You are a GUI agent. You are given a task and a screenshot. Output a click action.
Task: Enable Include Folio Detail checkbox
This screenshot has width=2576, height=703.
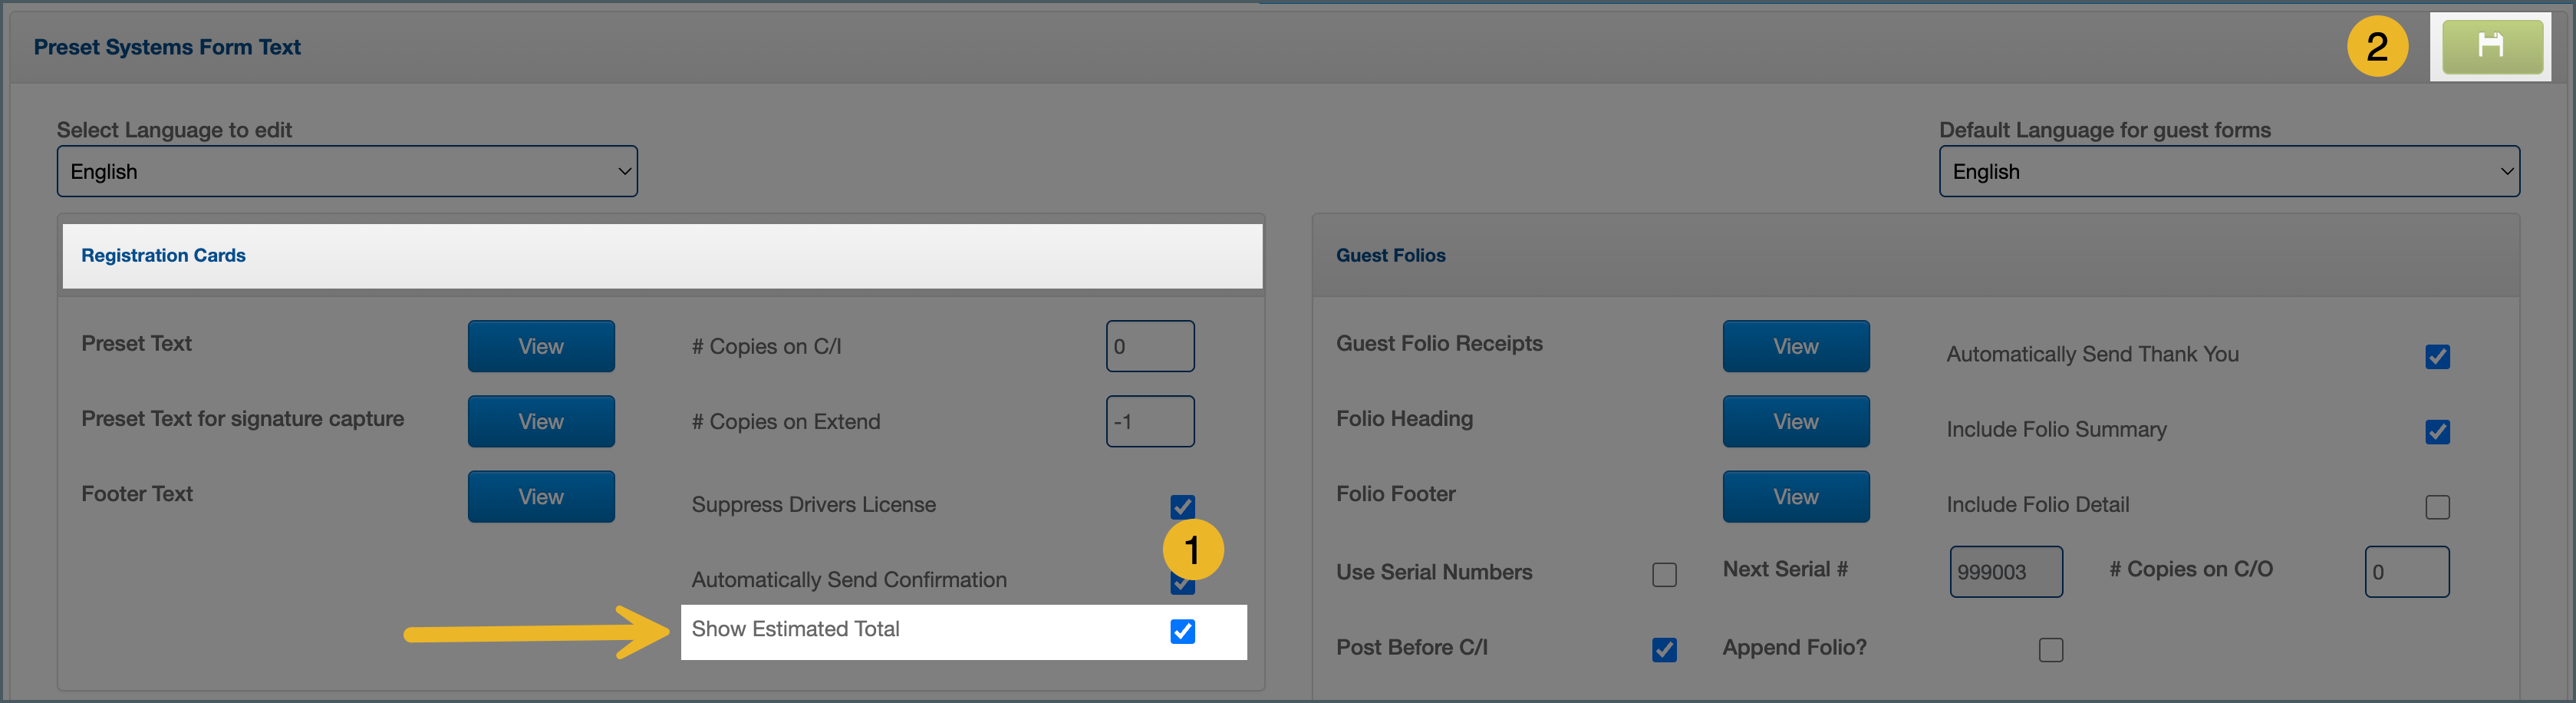coord(2437,507)
